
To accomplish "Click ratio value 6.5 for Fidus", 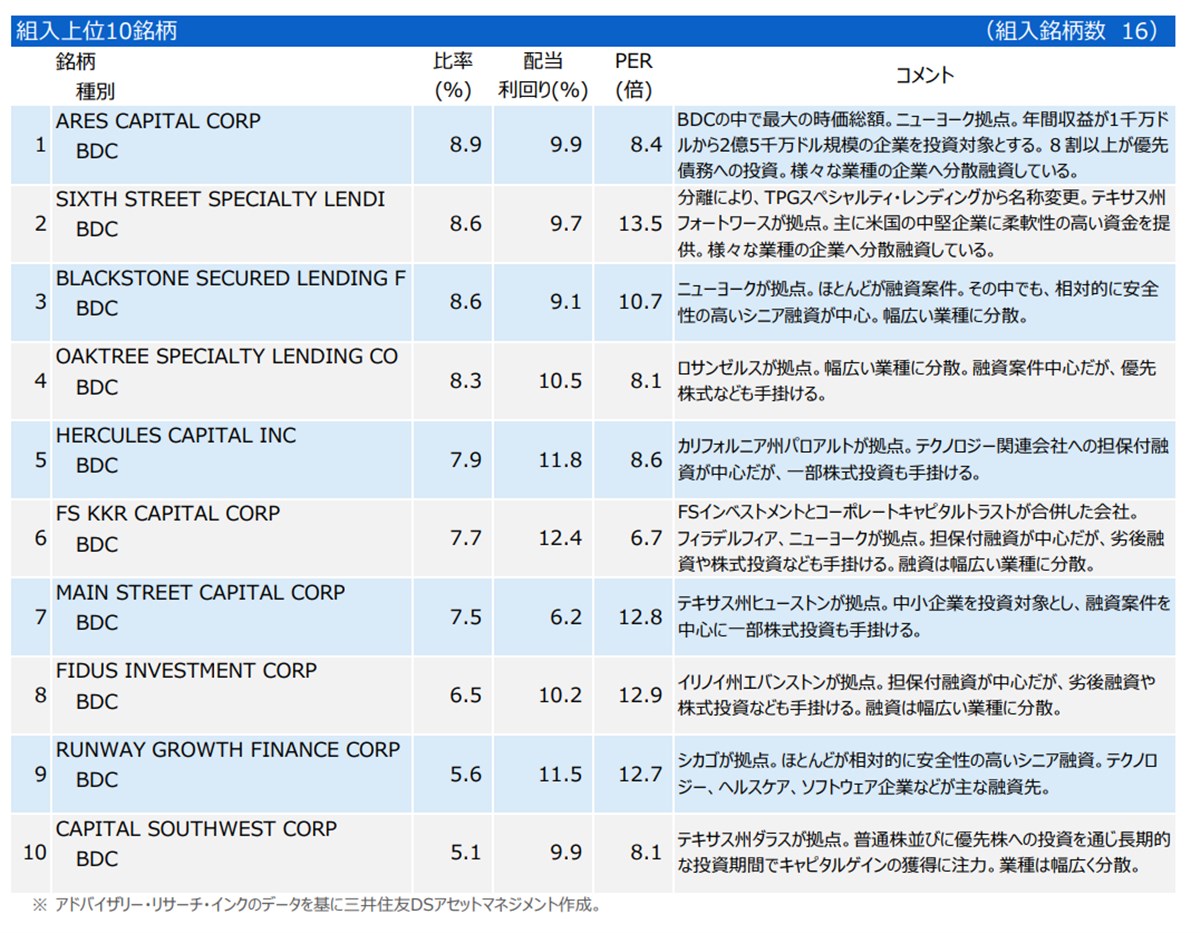I will [x=466, y=695].
